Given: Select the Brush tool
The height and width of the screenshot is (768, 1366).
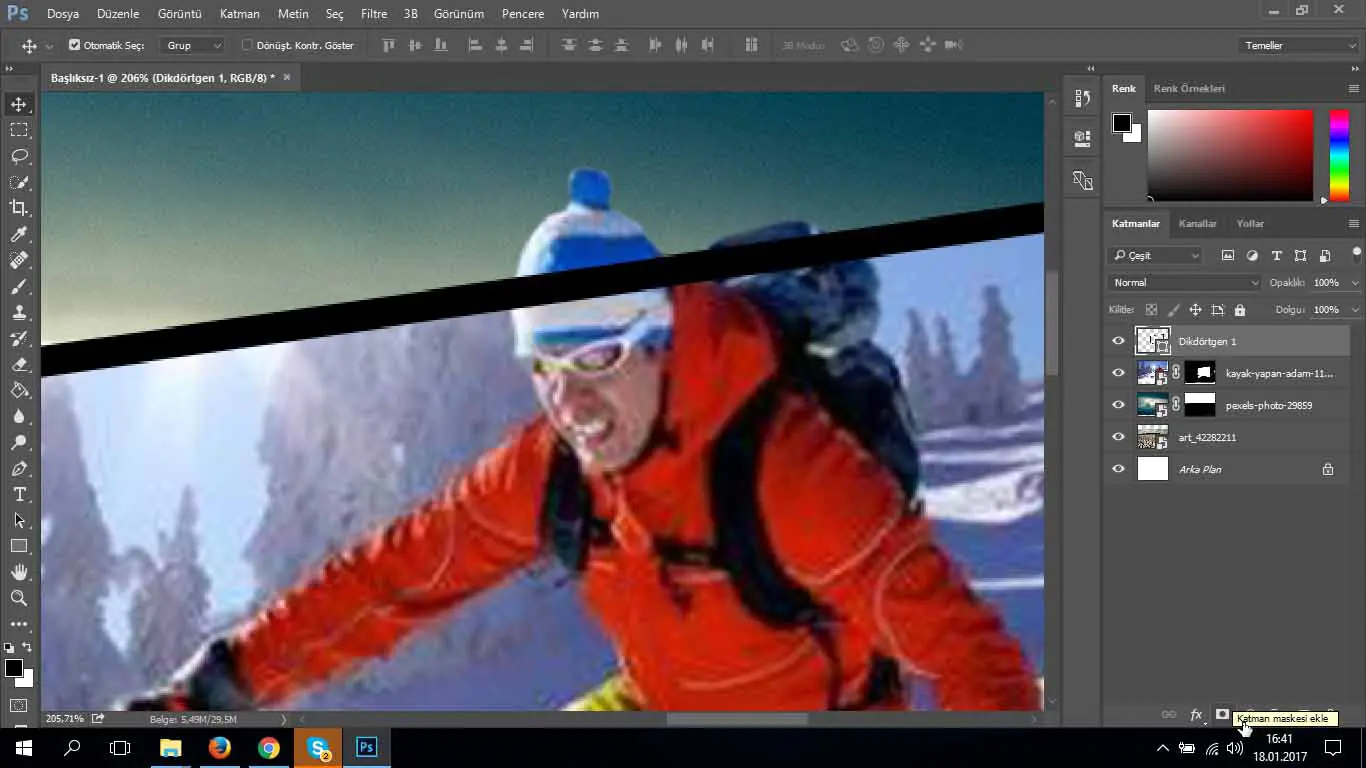Looking at the screenshot, I should (x=19, y=287).
